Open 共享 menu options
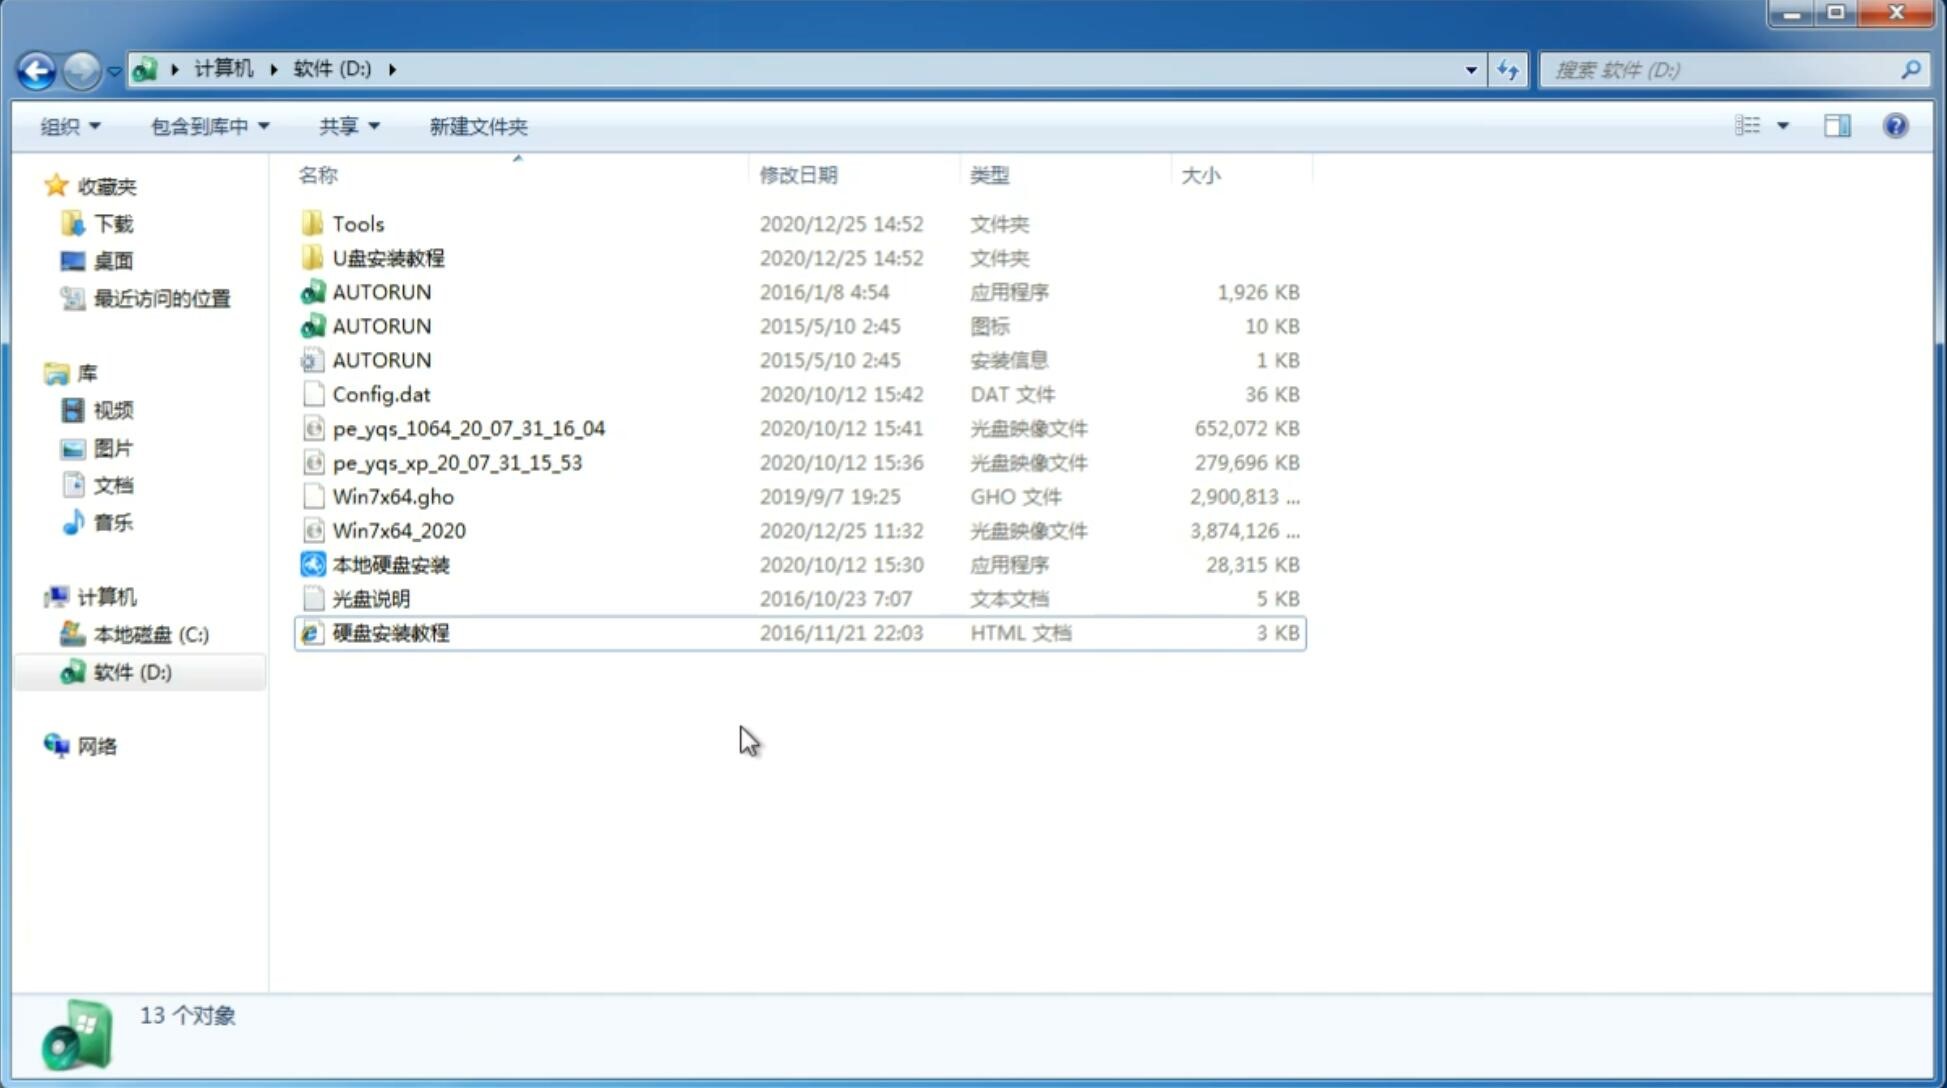This screenshot has width=1947, height=1088. [345, 124]
